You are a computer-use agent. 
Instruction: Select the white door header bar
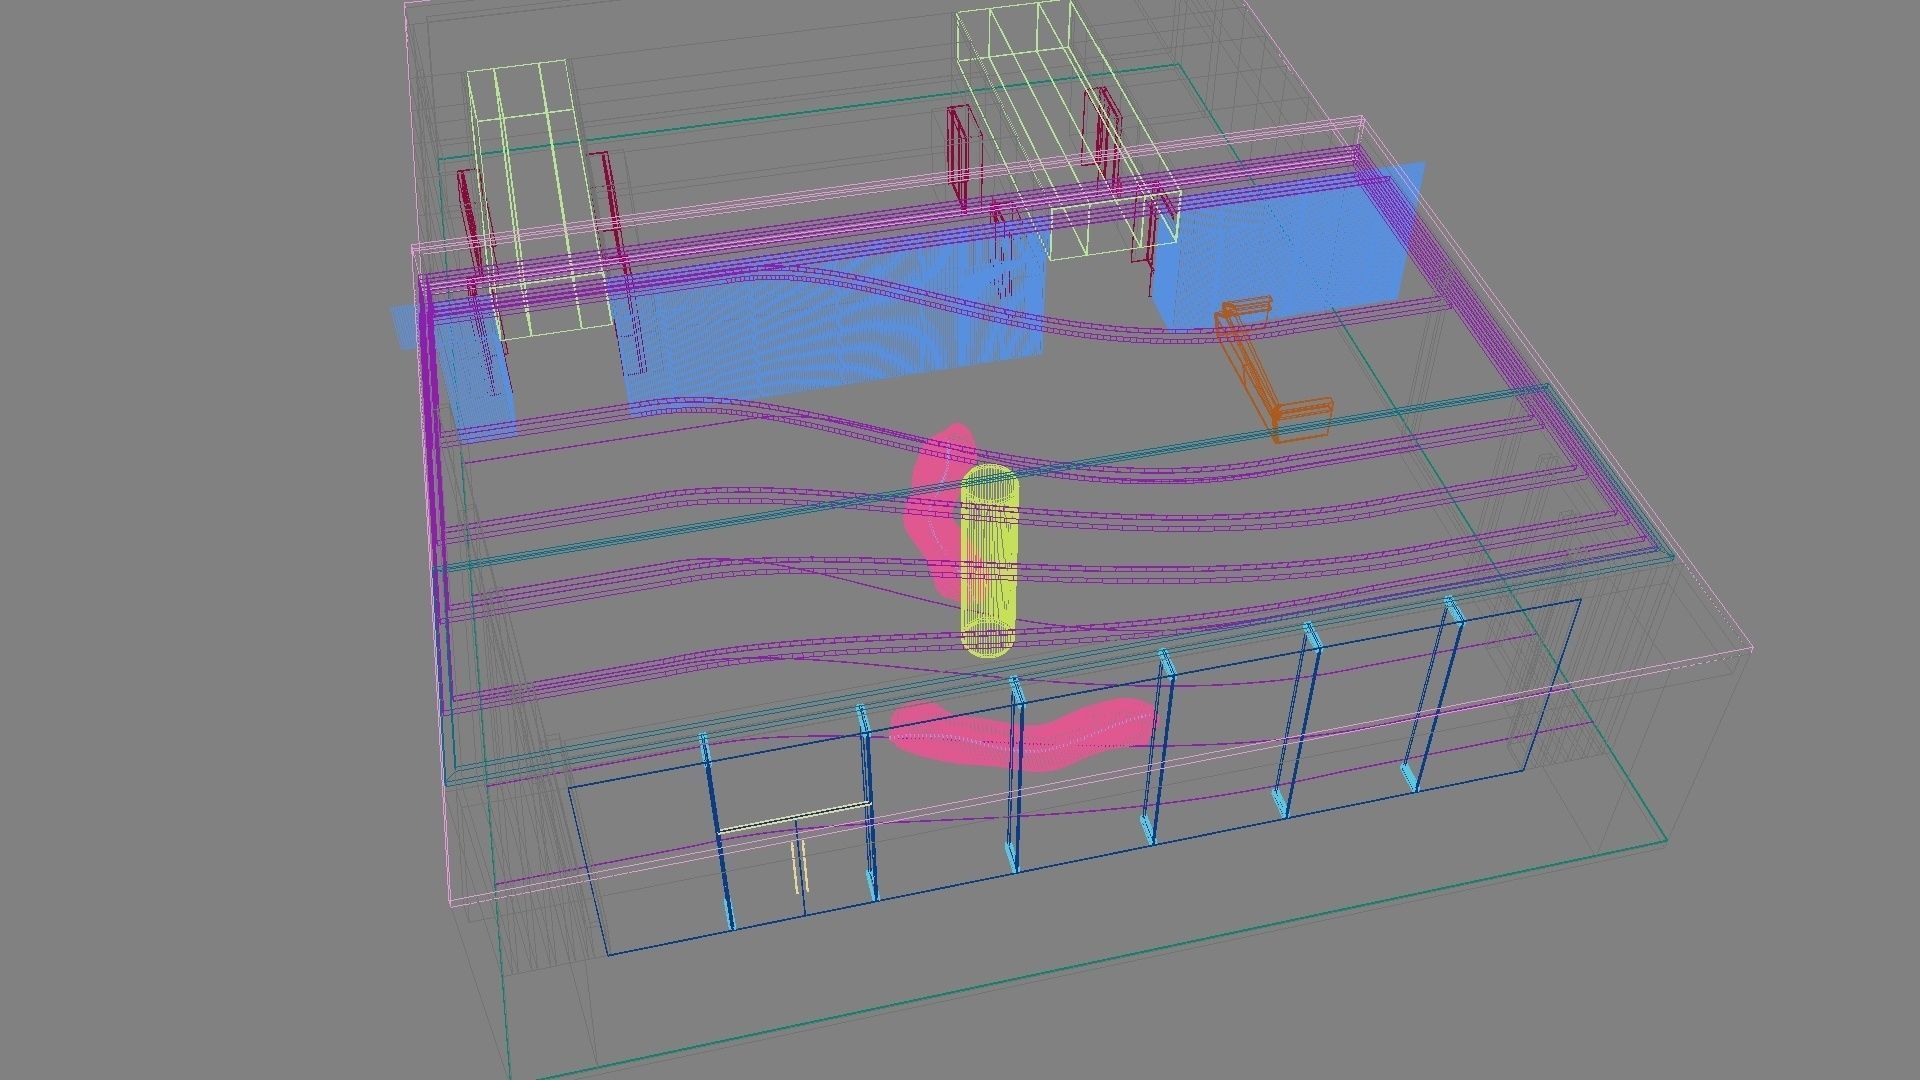794,817
